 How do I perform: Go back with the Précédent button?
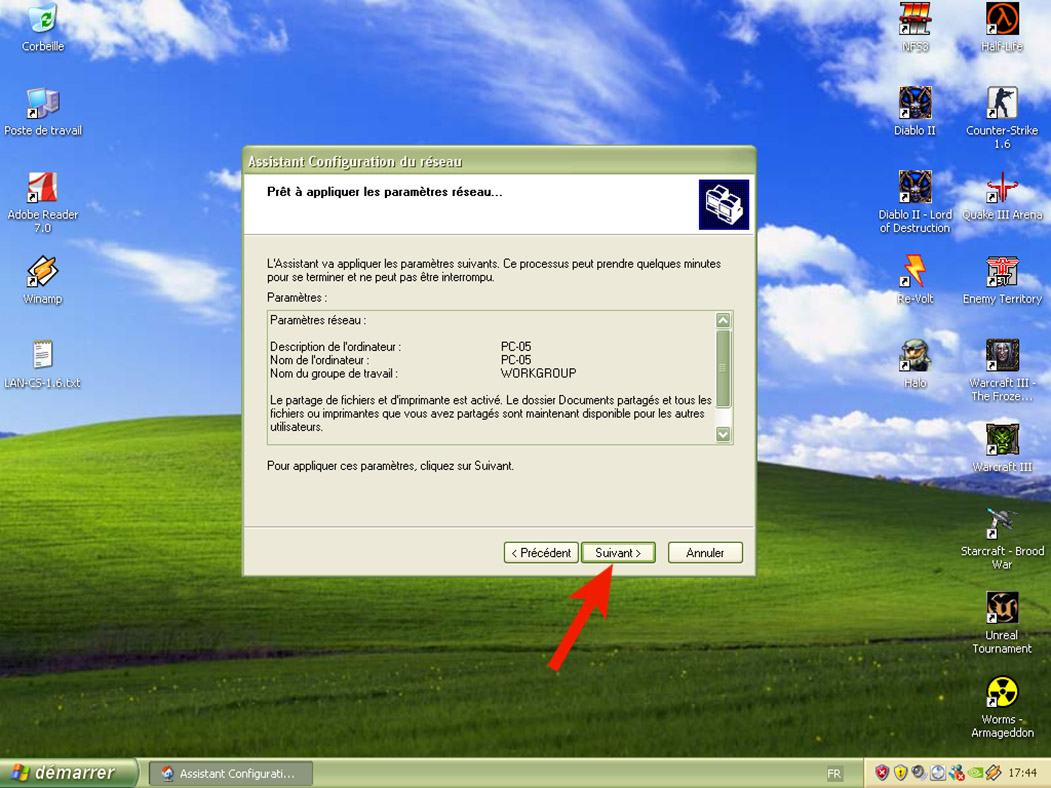(541, 553)
